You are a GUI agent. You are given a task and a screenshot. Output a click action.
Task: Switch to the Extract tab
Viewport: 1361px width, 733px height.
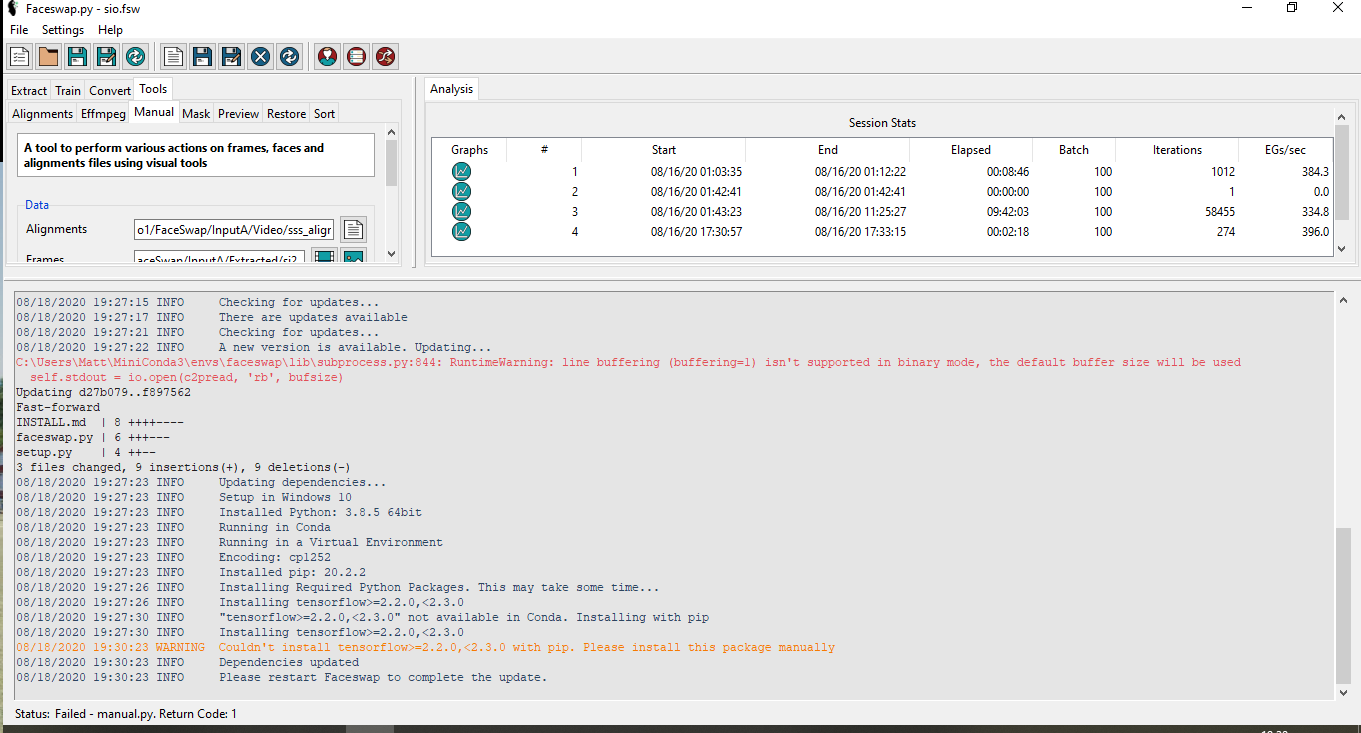point(29,91)
